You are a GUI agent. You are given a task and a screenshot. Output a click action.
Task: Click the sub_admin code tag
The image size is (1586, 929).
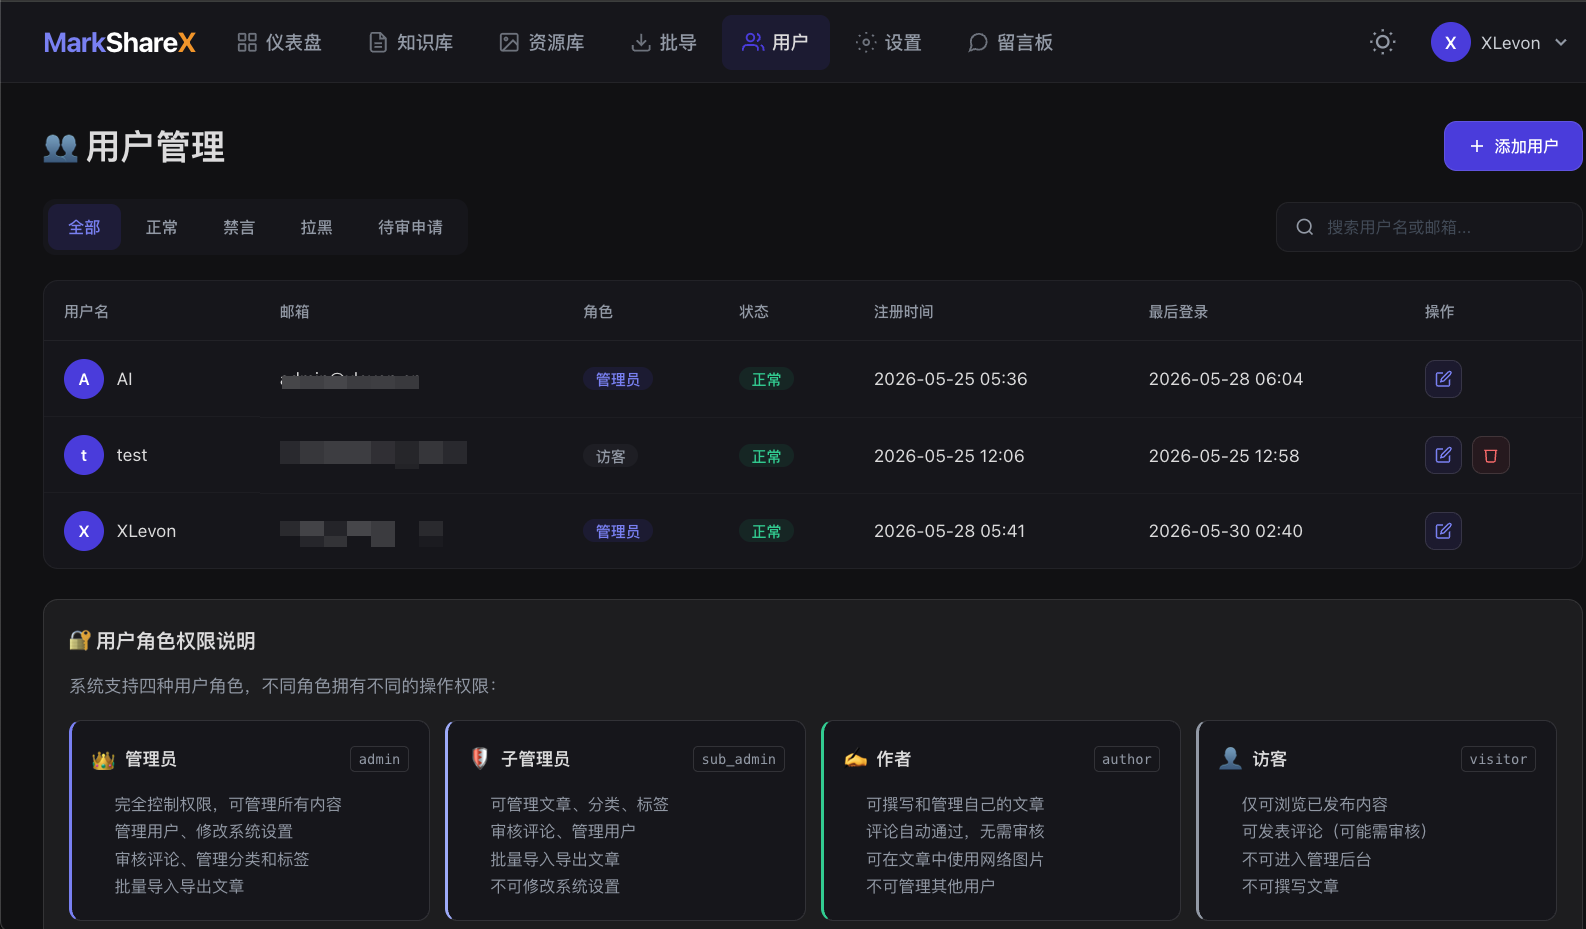pyautogui.click(x=739, y=759)
